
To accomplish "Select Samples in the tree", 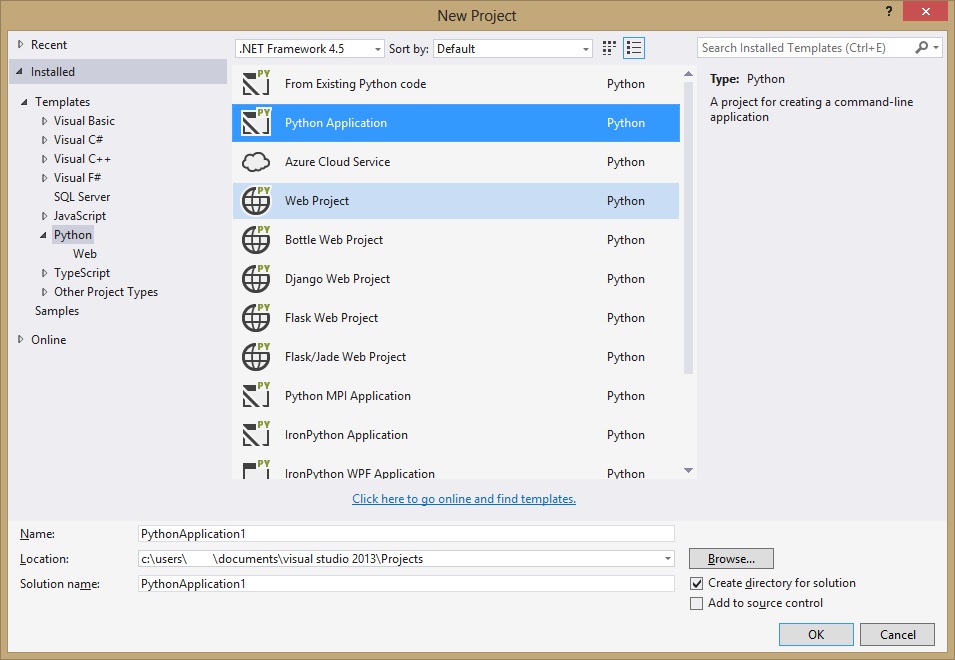I will [57, 311].
